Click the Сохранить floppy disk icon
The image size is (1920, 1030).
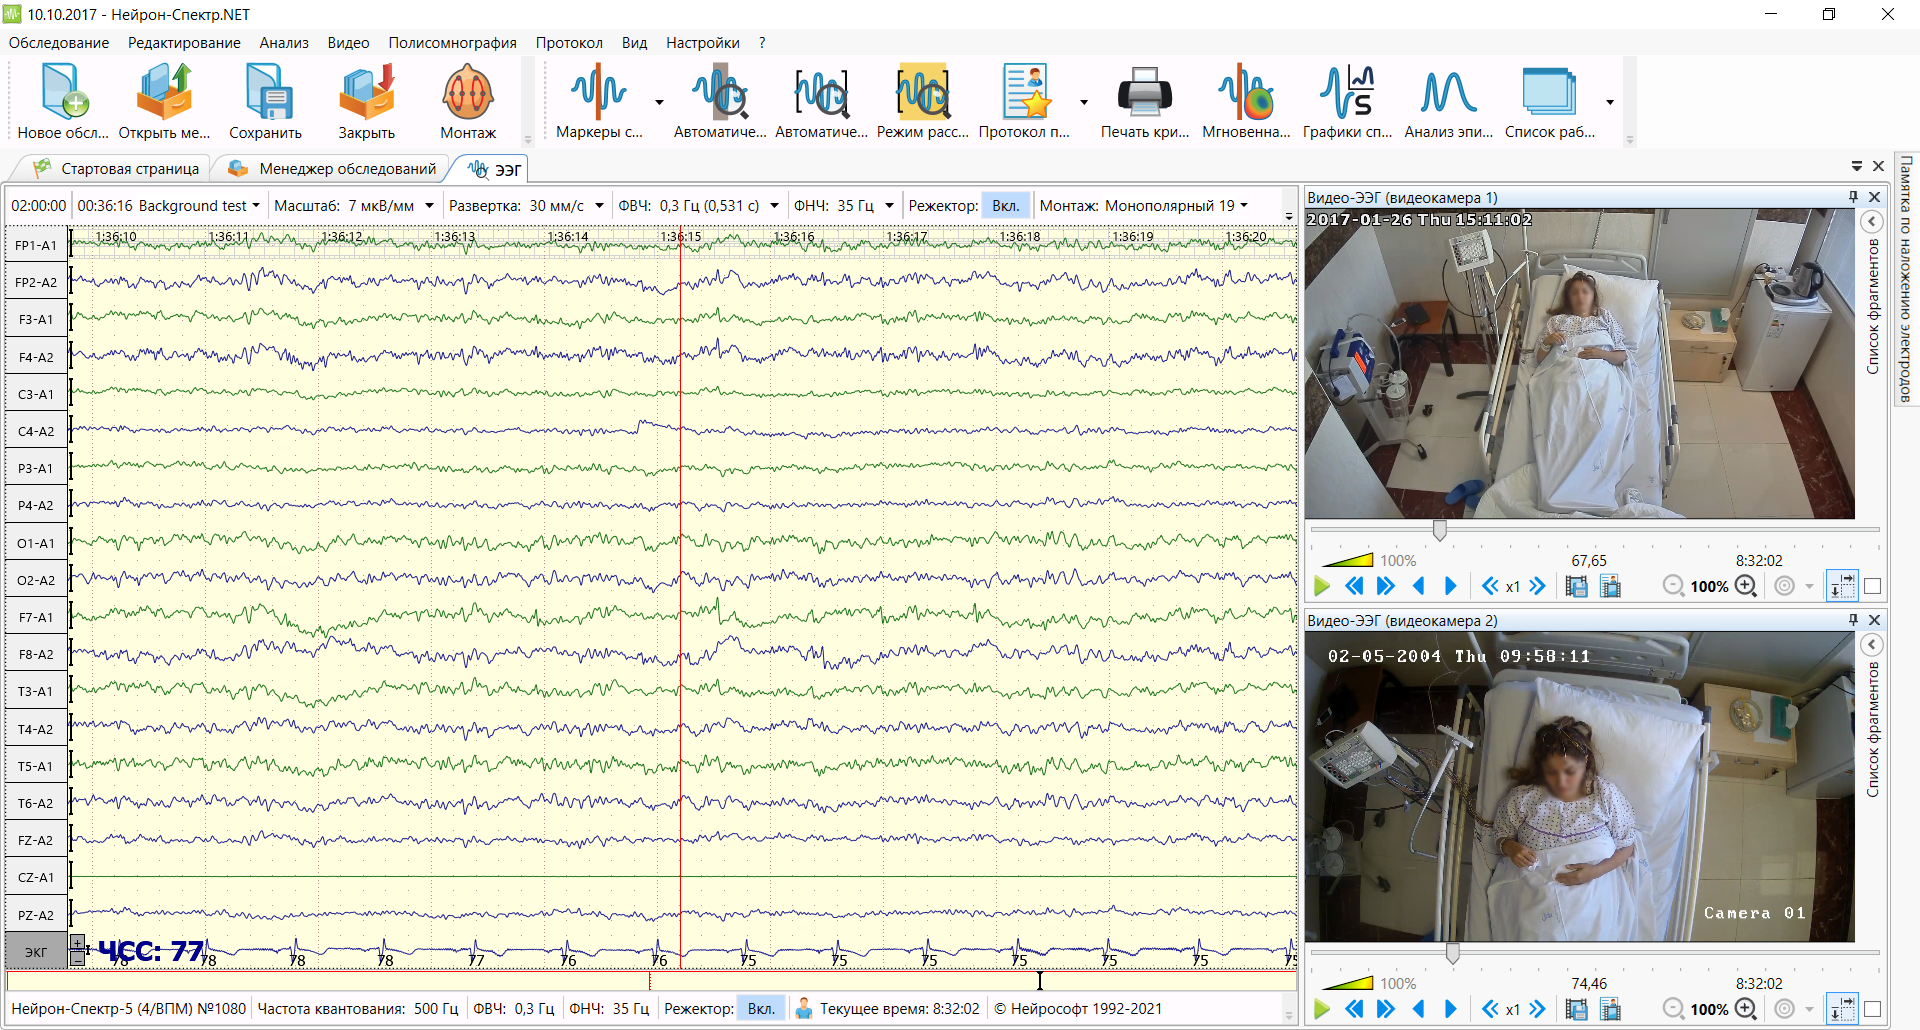265,101
